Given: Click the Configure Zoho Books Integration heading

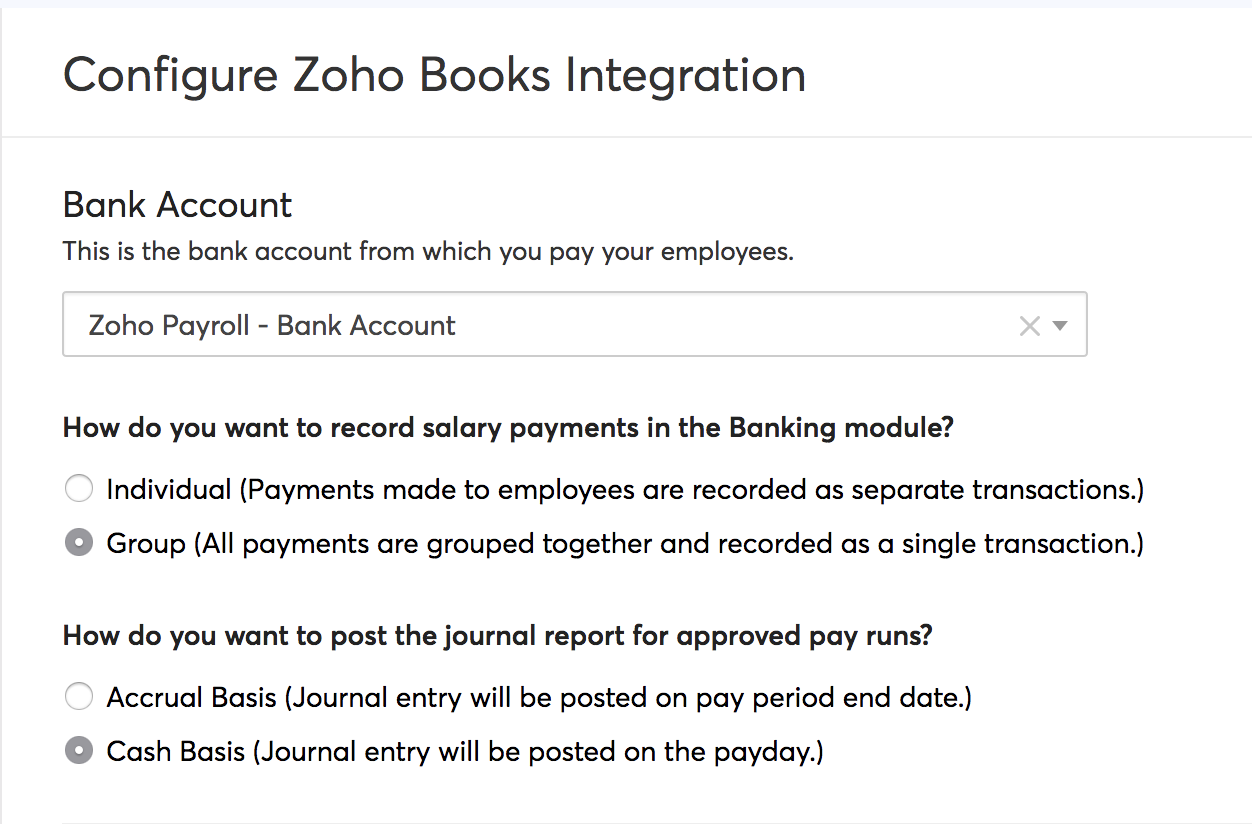Looking at the screenshot, I should 434,74.
